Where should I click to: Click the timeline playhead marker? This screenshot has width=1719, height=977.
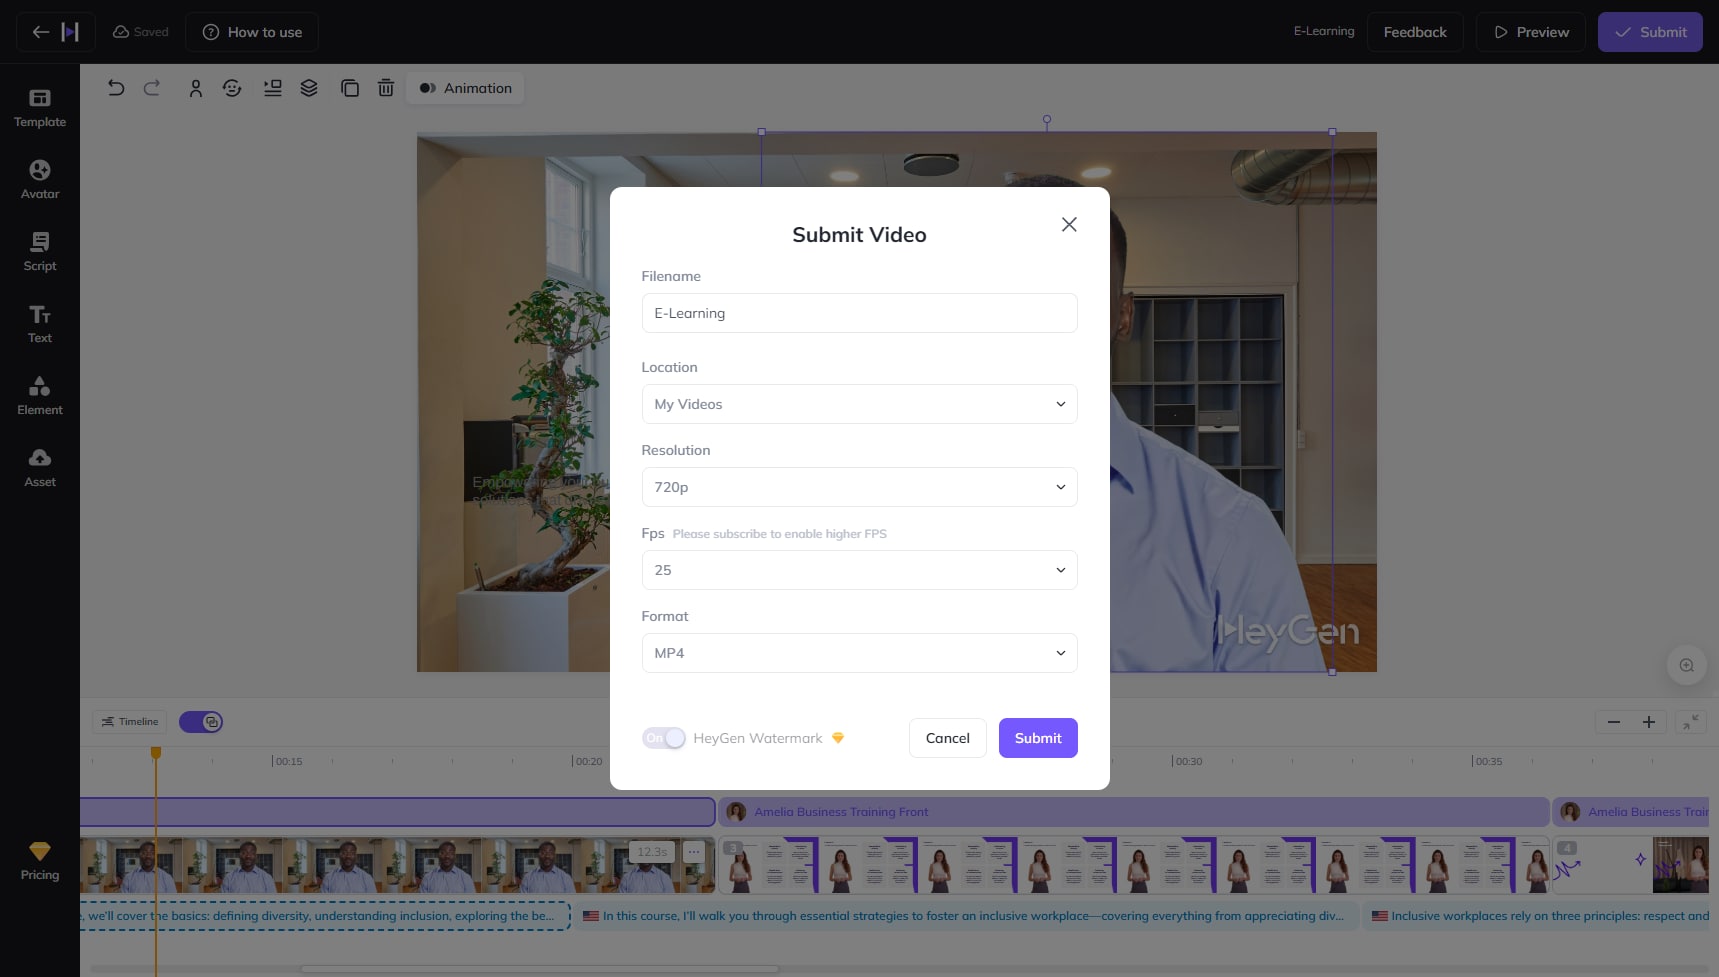[x=156, y=752]
